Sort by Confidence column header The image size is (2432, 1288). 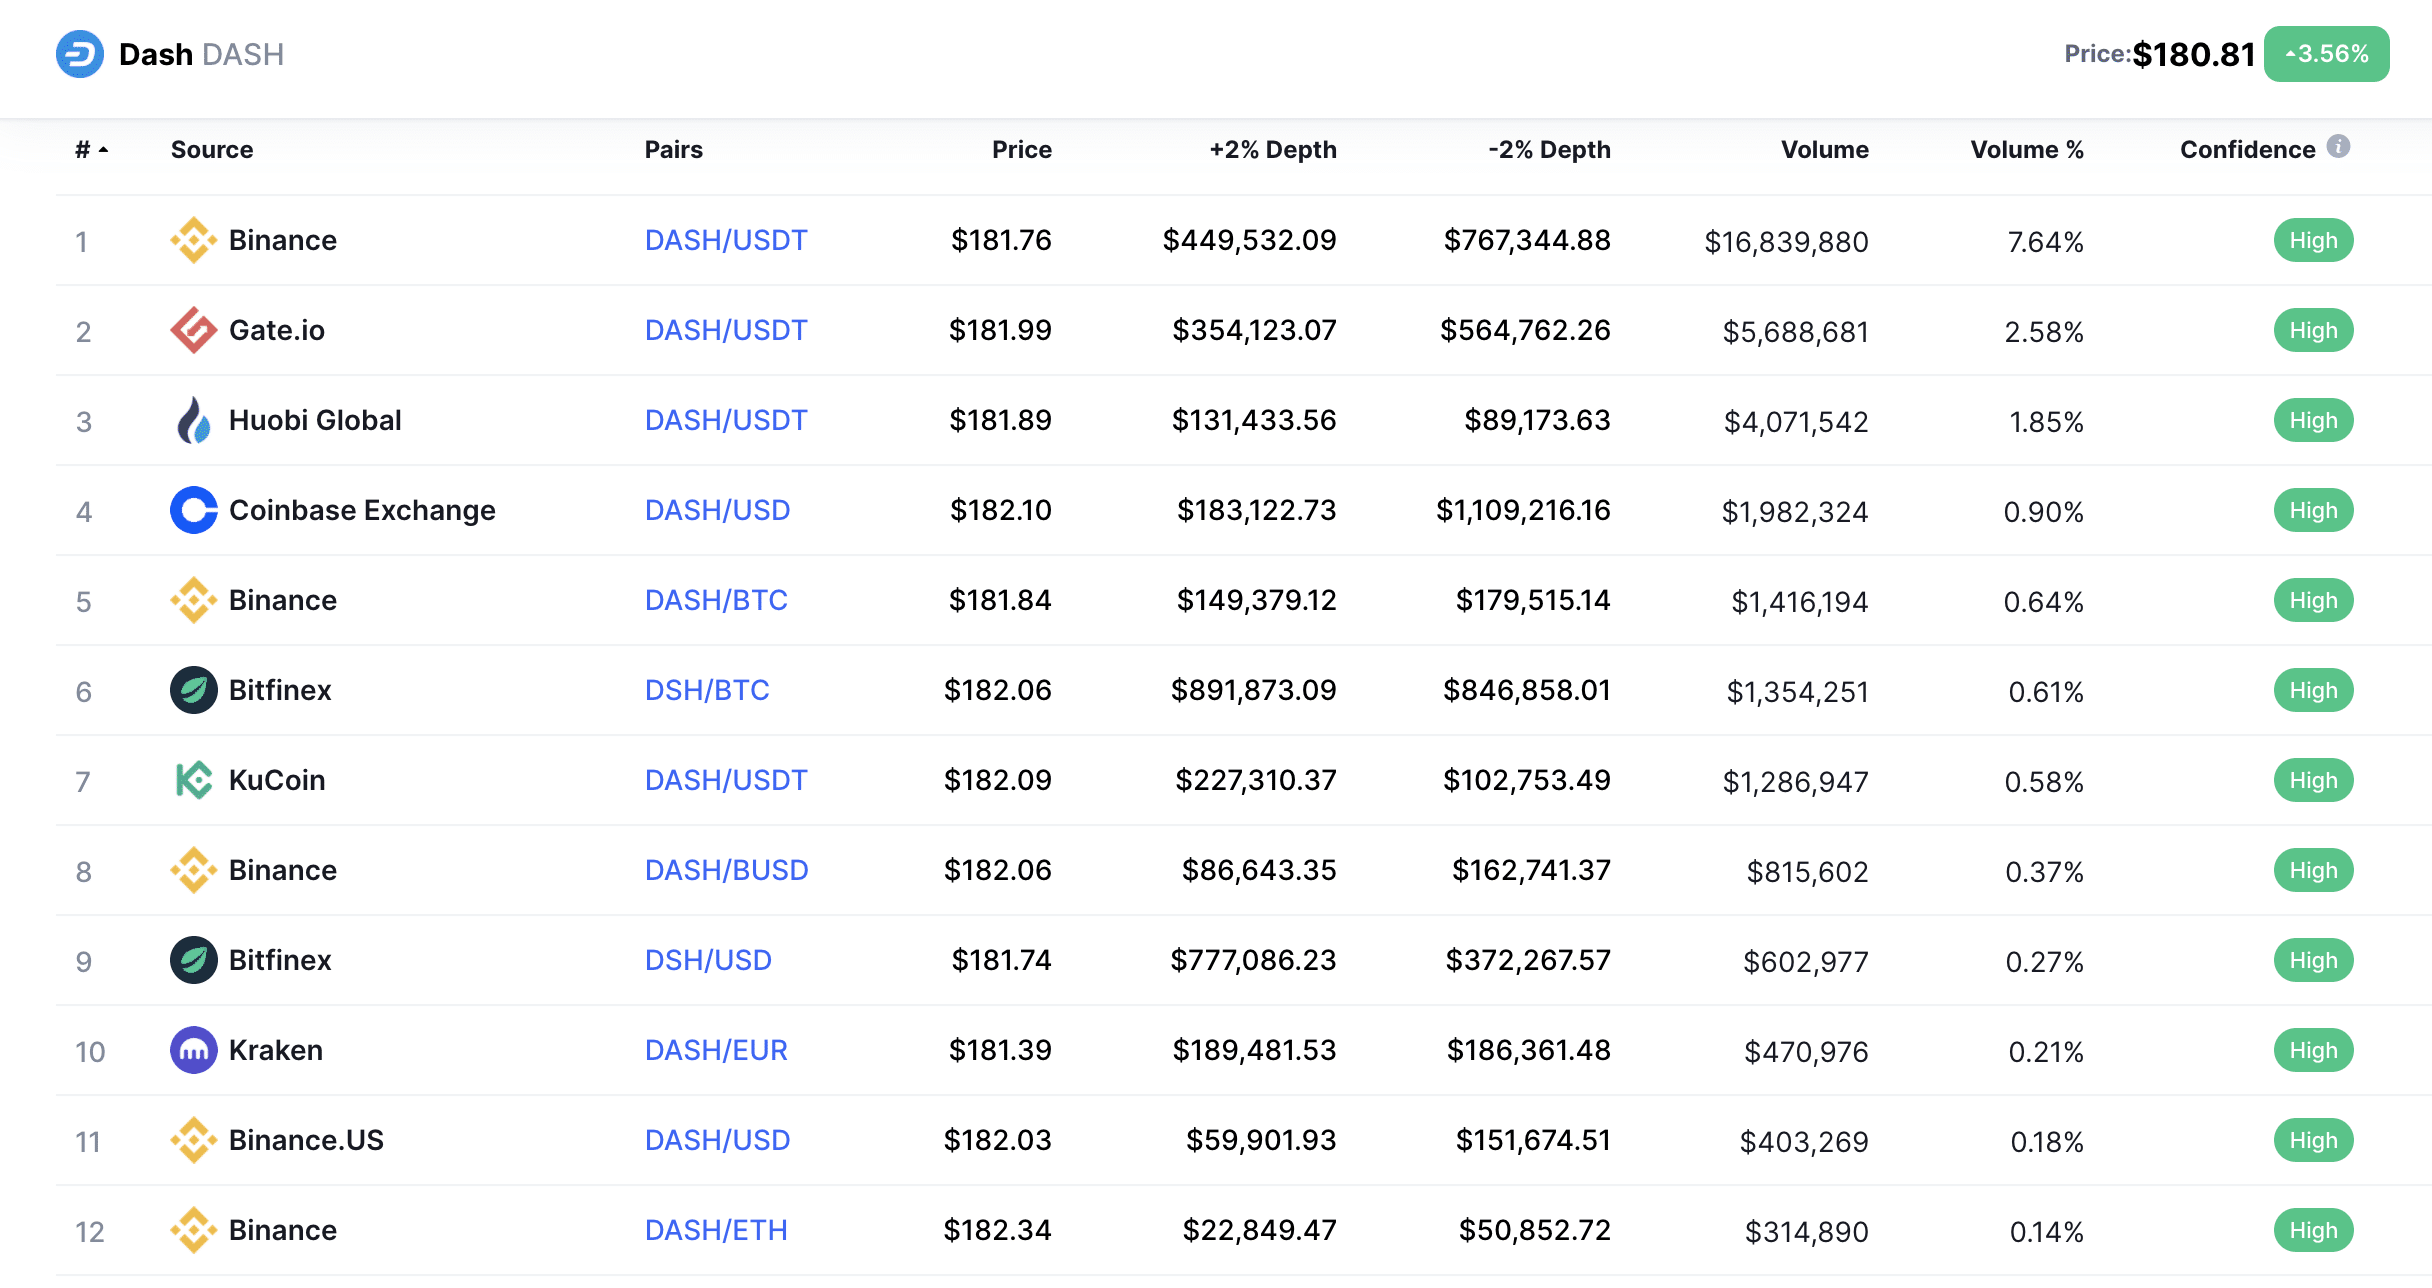[2248, 150]
